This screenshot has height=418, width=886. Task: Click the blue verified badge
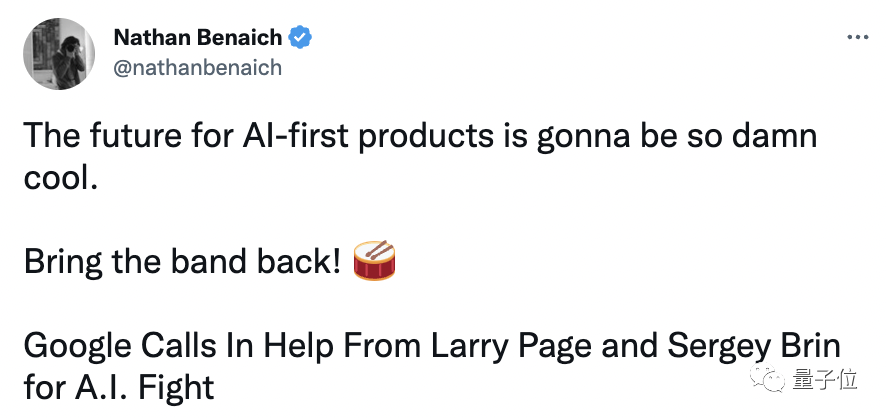click(300, 38)
